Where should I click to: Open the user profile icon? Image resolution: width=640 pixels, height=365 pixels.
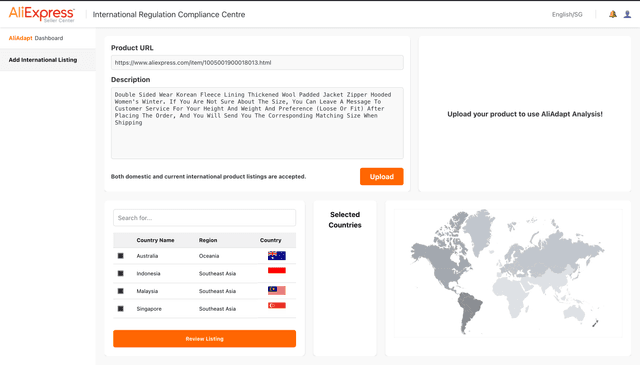pos(627,14)
